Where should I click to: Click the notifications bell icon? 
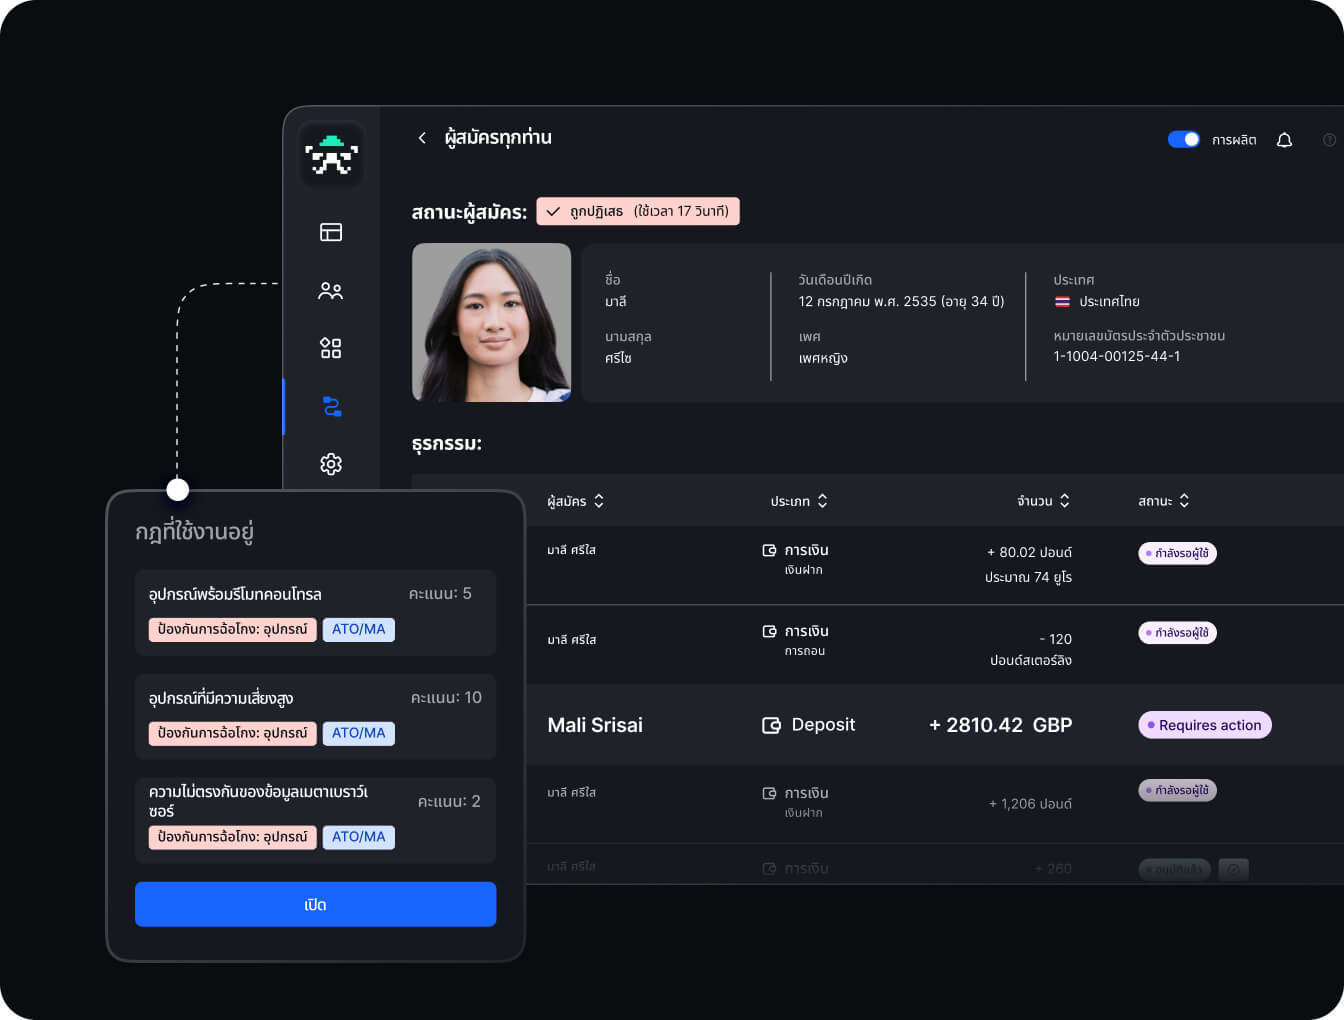[x=1284, y=140]
